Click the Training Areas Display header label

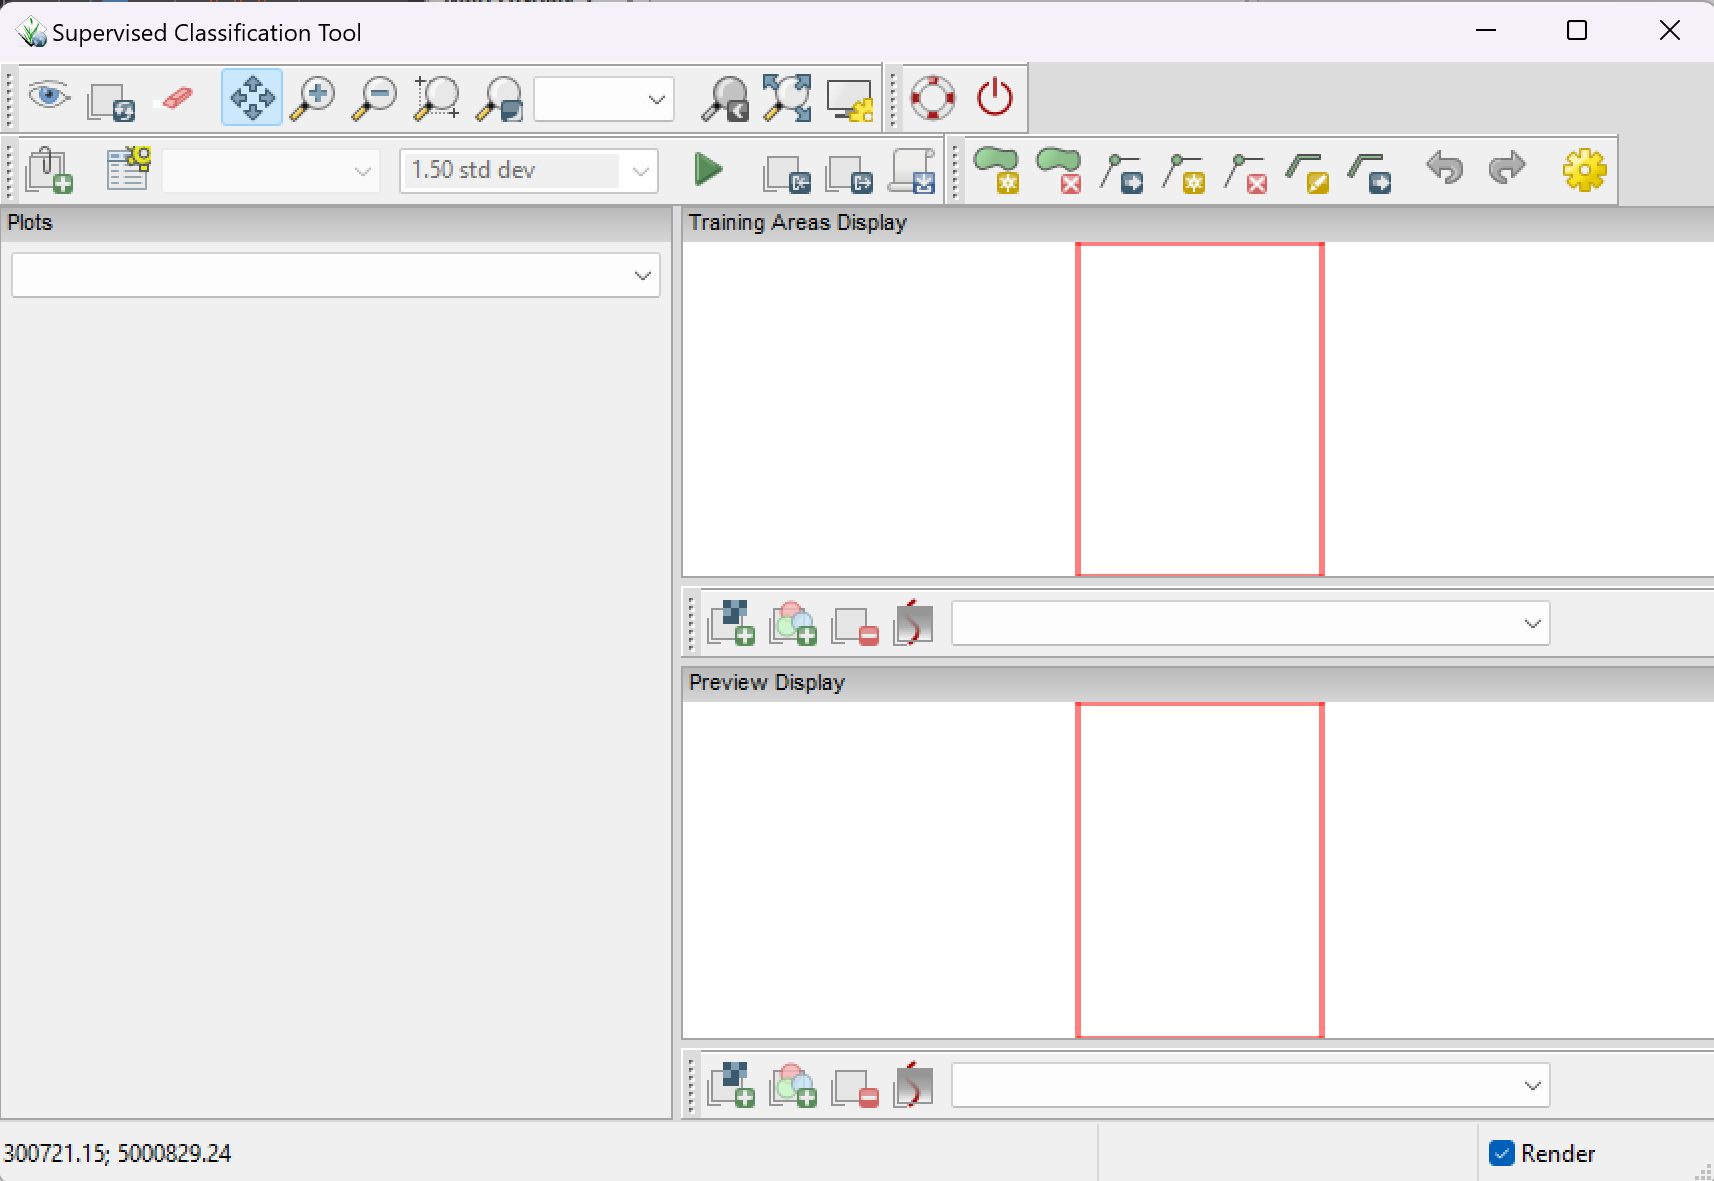coord(798,222)
